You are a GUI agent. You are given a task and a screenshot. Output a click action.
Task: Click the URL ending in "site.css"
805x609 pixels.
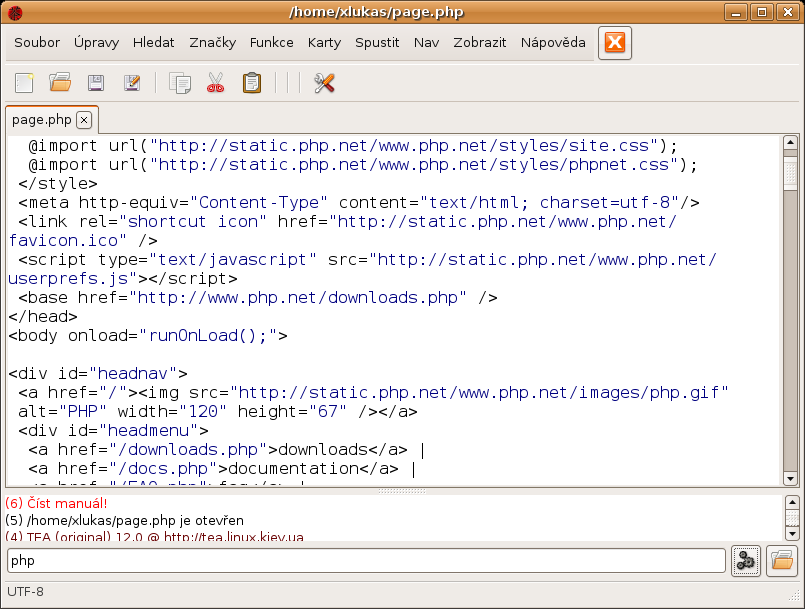pos(404,146)
